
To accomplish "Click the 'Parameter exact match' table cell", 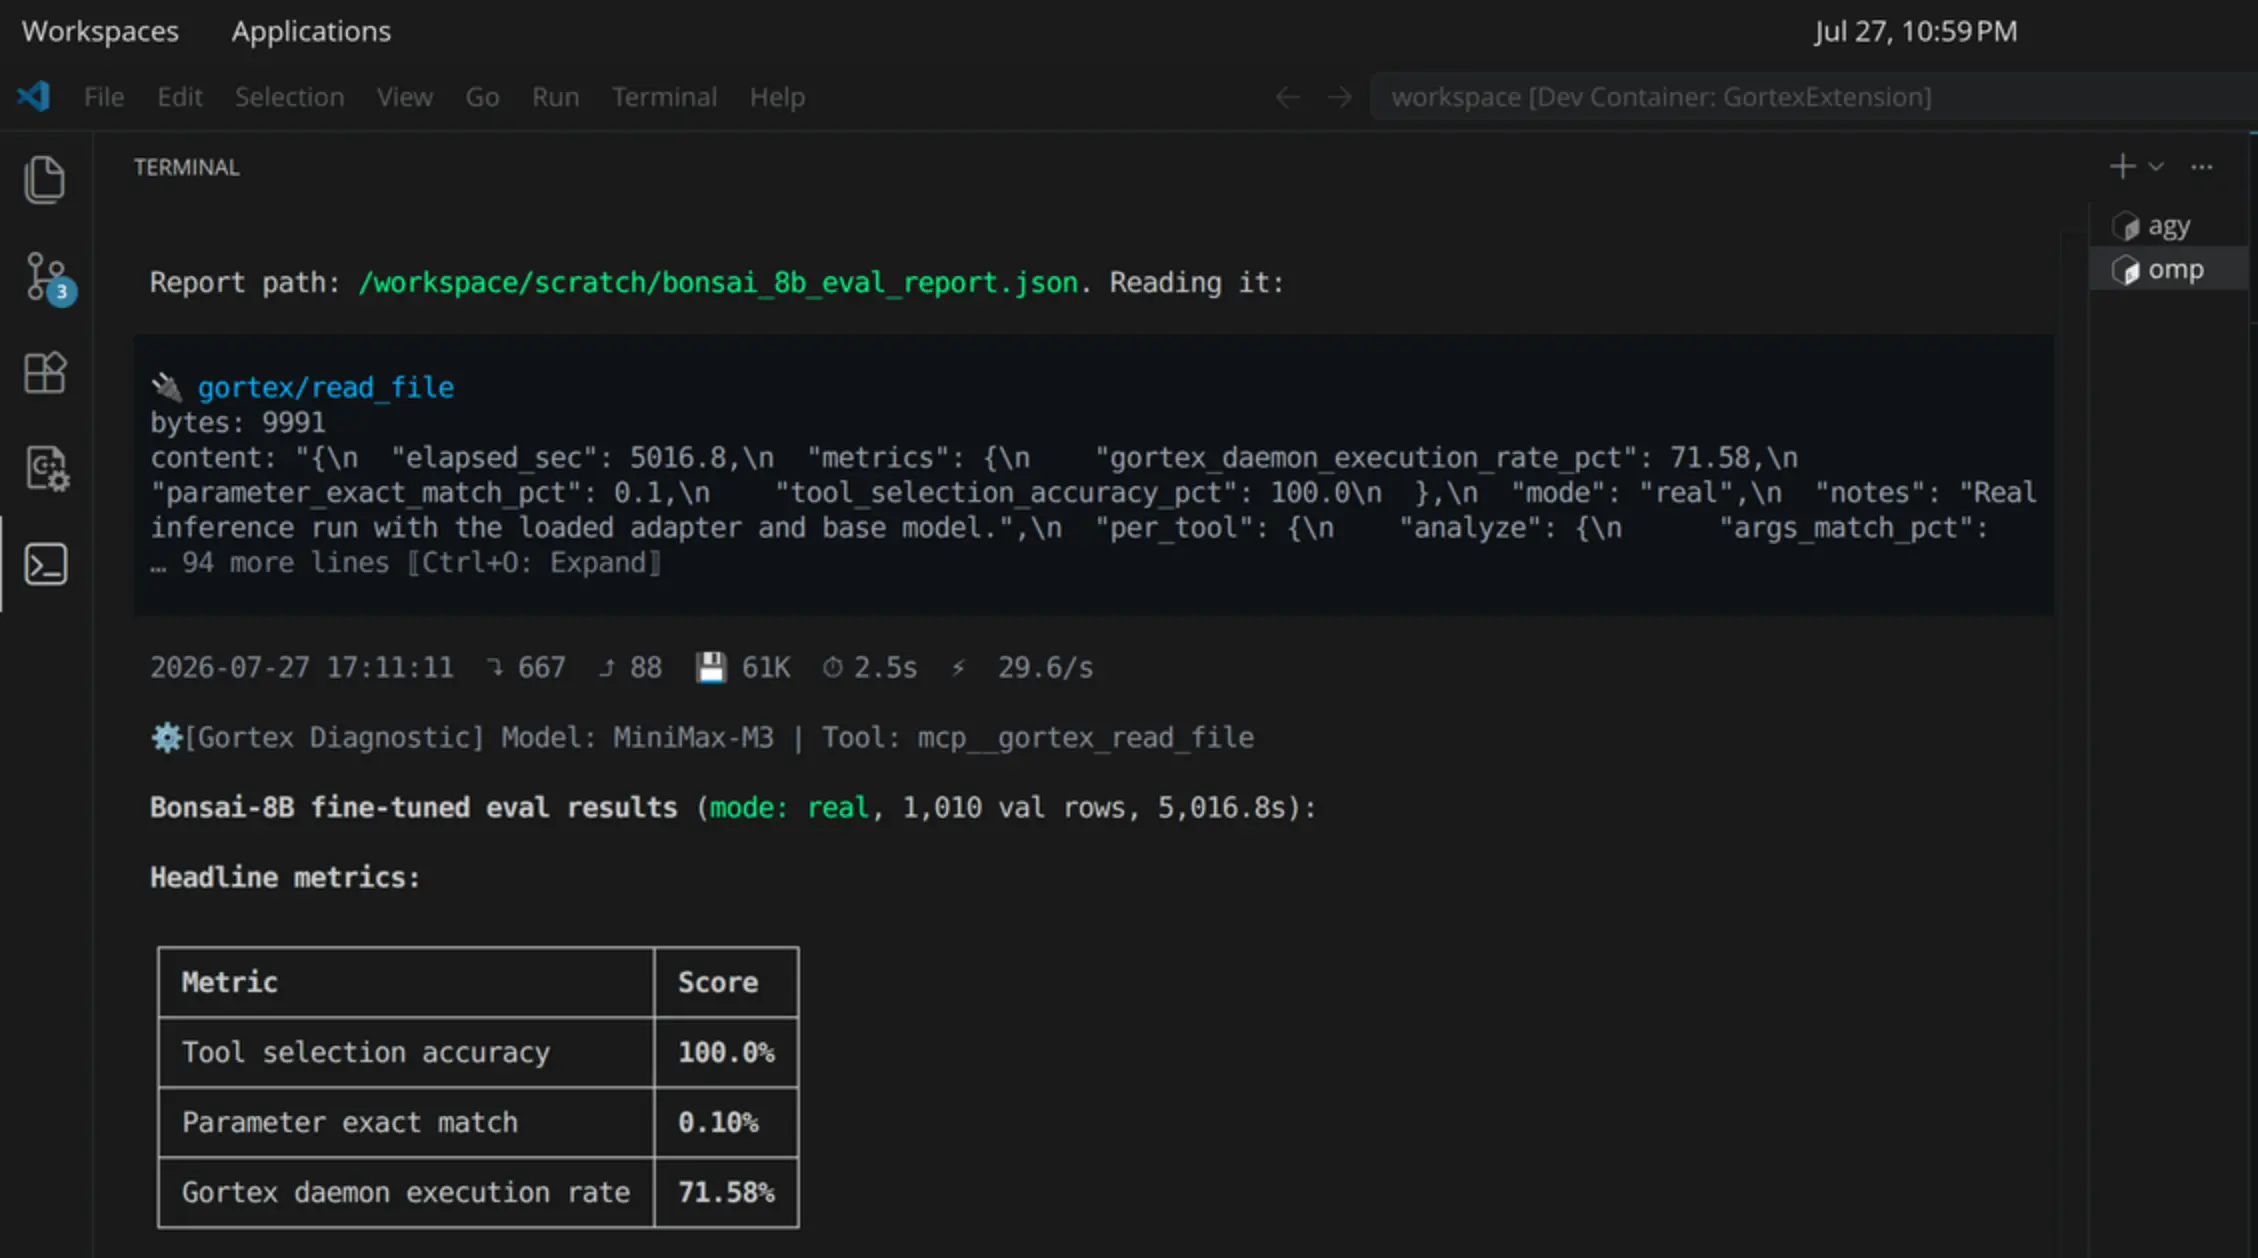I will point(406,1122).
